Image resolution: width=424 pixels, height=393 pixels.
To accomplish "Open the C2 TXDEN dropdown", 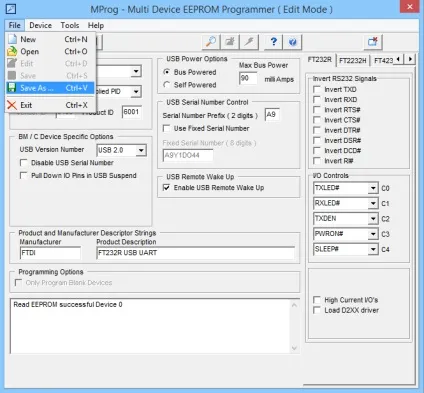I will pyautogui.click(x=373, y=219).
